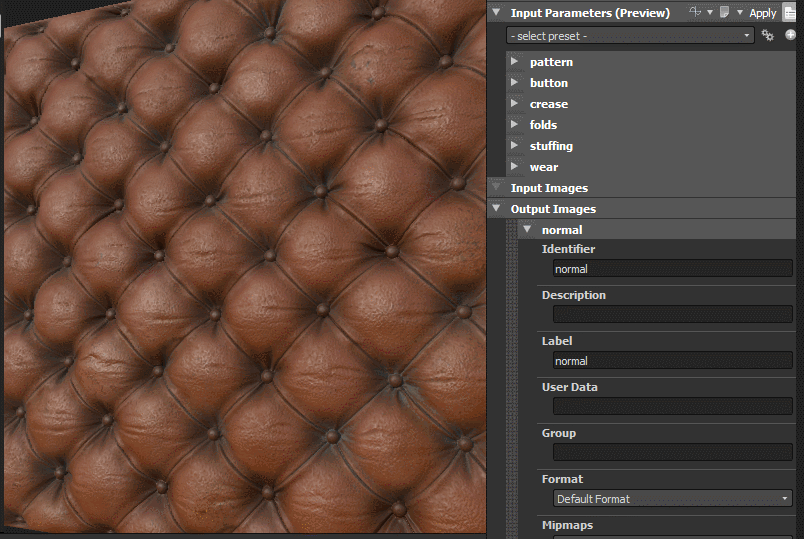Screen dimensions: 804x539
Task: Select the pattern group label
Action: pos(551,62)
